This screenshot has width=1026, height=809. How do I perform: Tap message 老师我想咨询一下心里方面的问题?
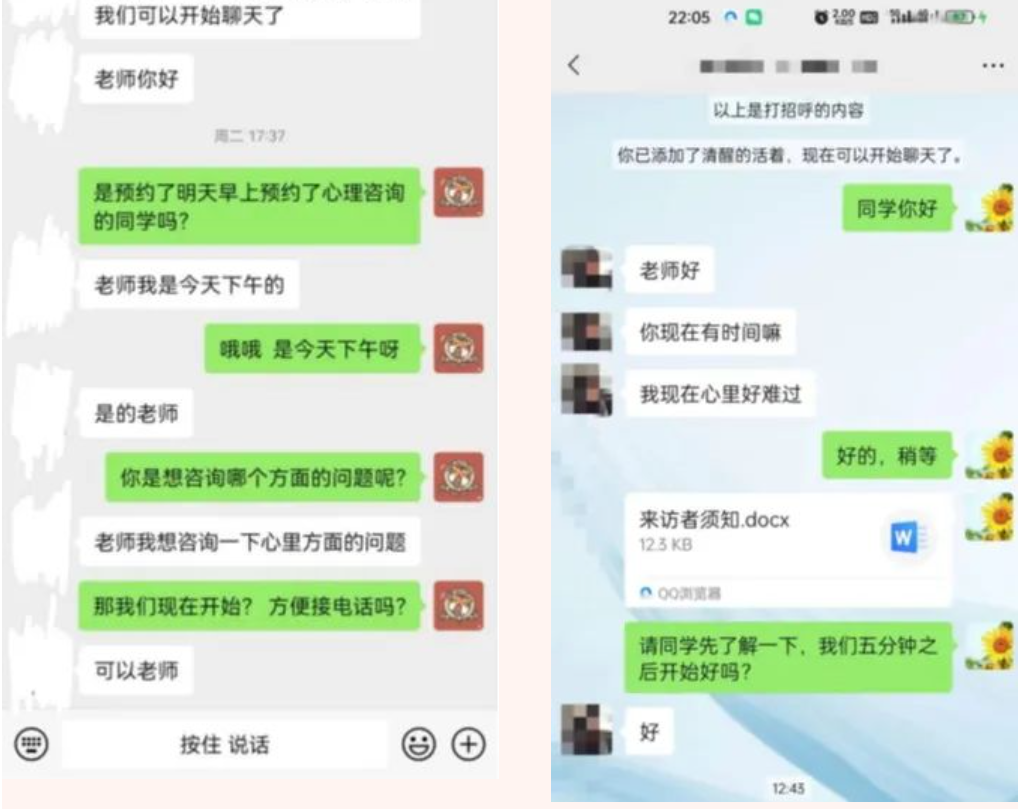point(250,542)
